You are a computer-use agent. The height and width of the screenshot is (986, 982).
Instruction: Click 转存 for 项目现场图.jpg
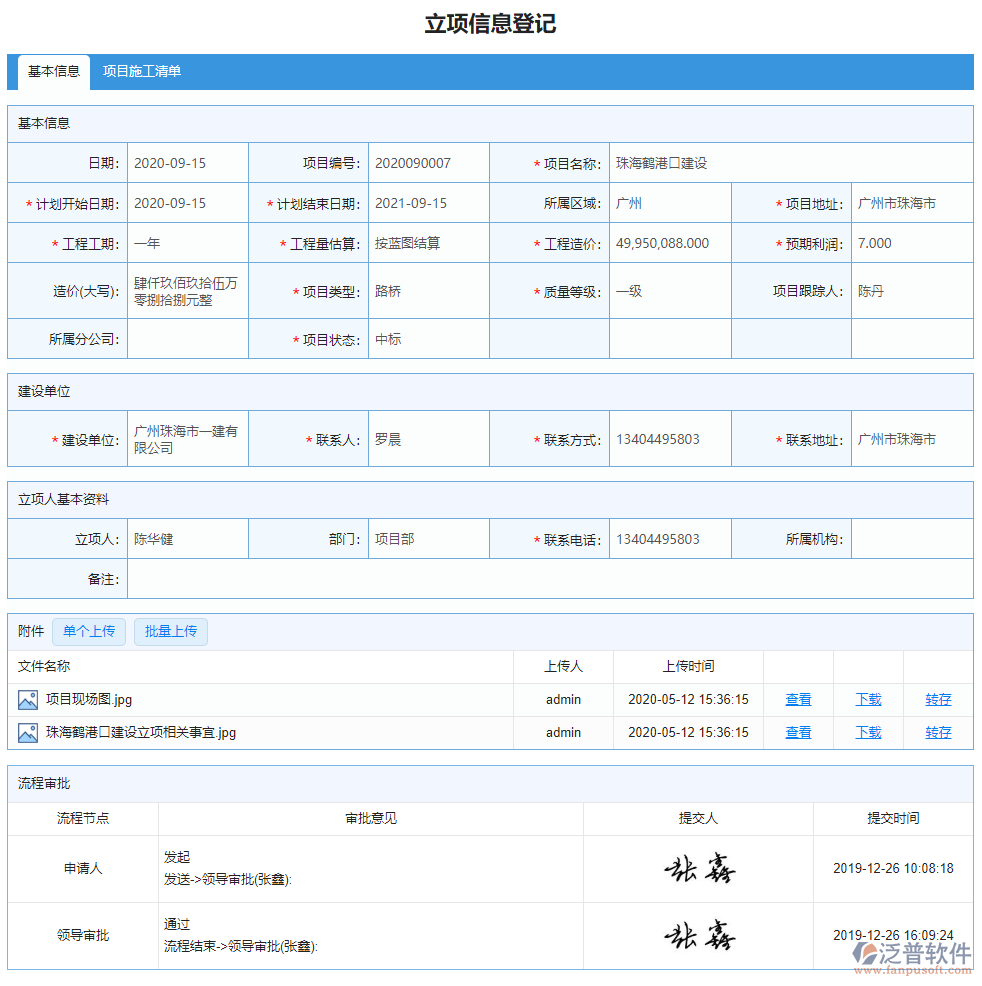(938, 699)
